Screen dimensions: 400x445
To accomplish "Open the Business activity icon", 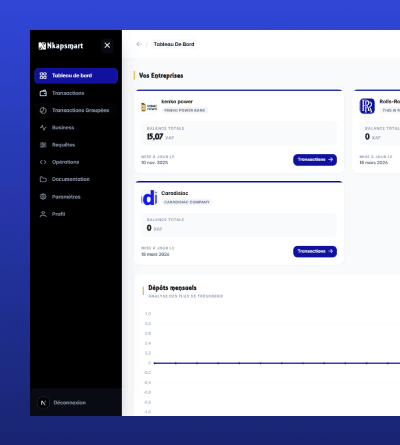I will click(43, 128).
